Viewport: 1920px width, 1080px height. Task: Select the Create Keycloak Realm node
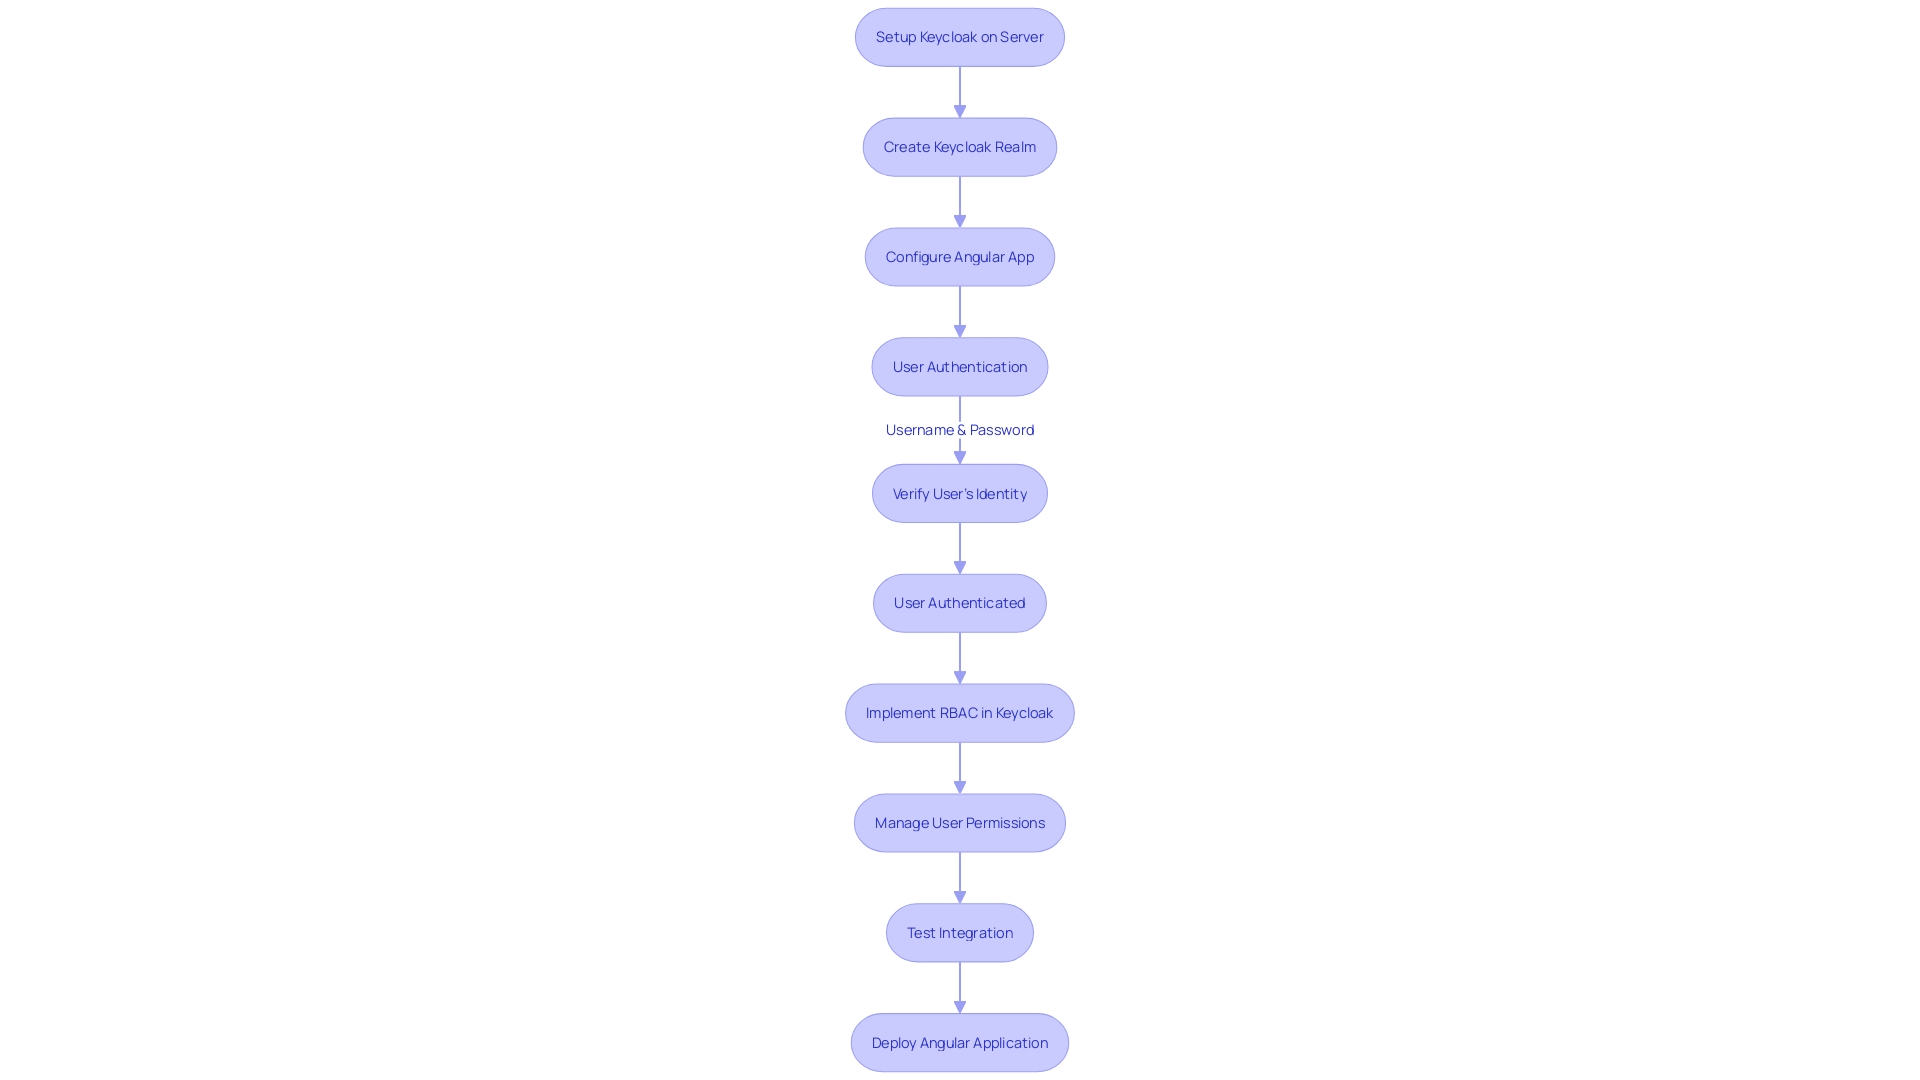pyautogui.click(x=960, y=146)
